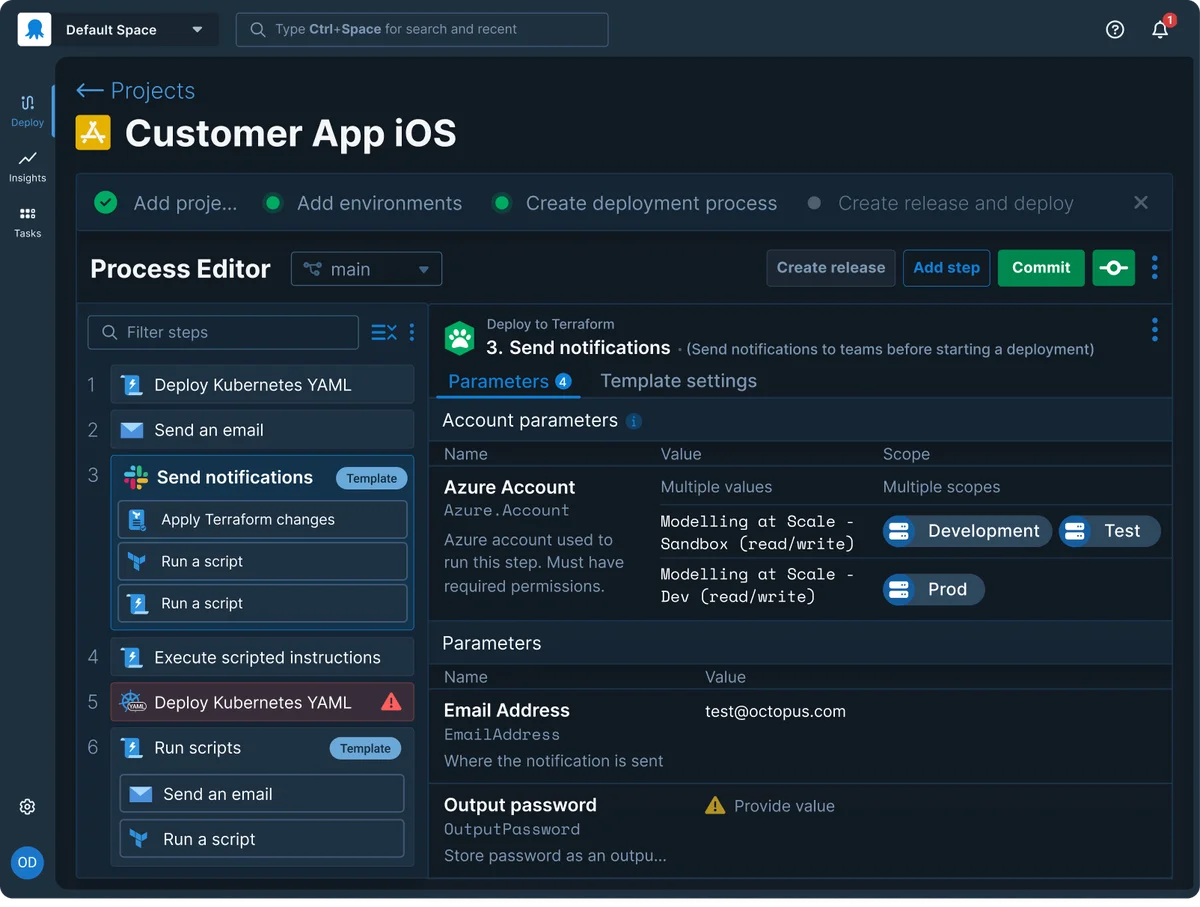Click the Filter steps input field

point(223,332)
